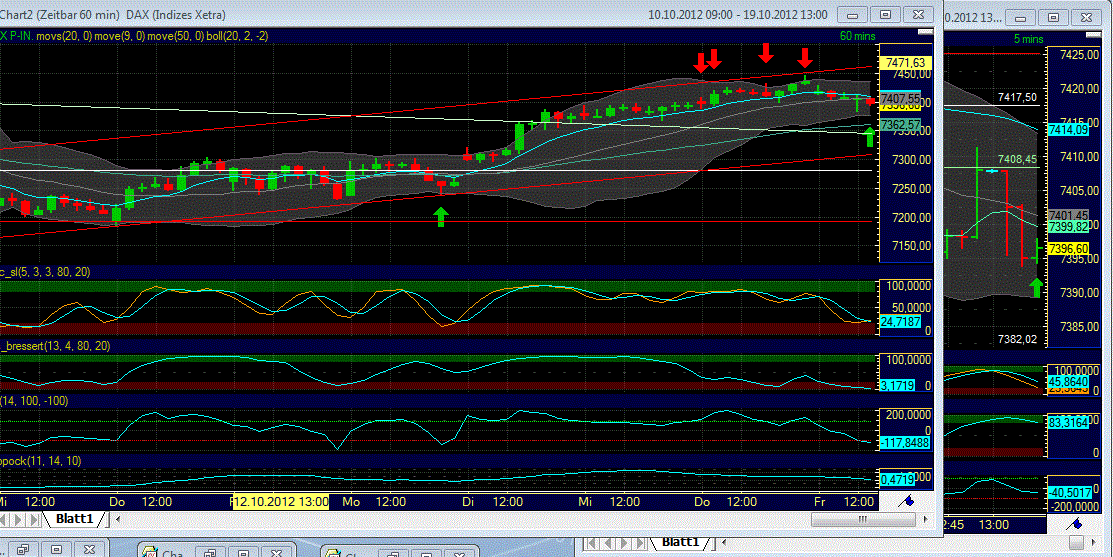Image resolution: width=1113 pixels, height=557 pixels.
Task: Click the Chart2 title bar date range text
Action: (738, 14)
